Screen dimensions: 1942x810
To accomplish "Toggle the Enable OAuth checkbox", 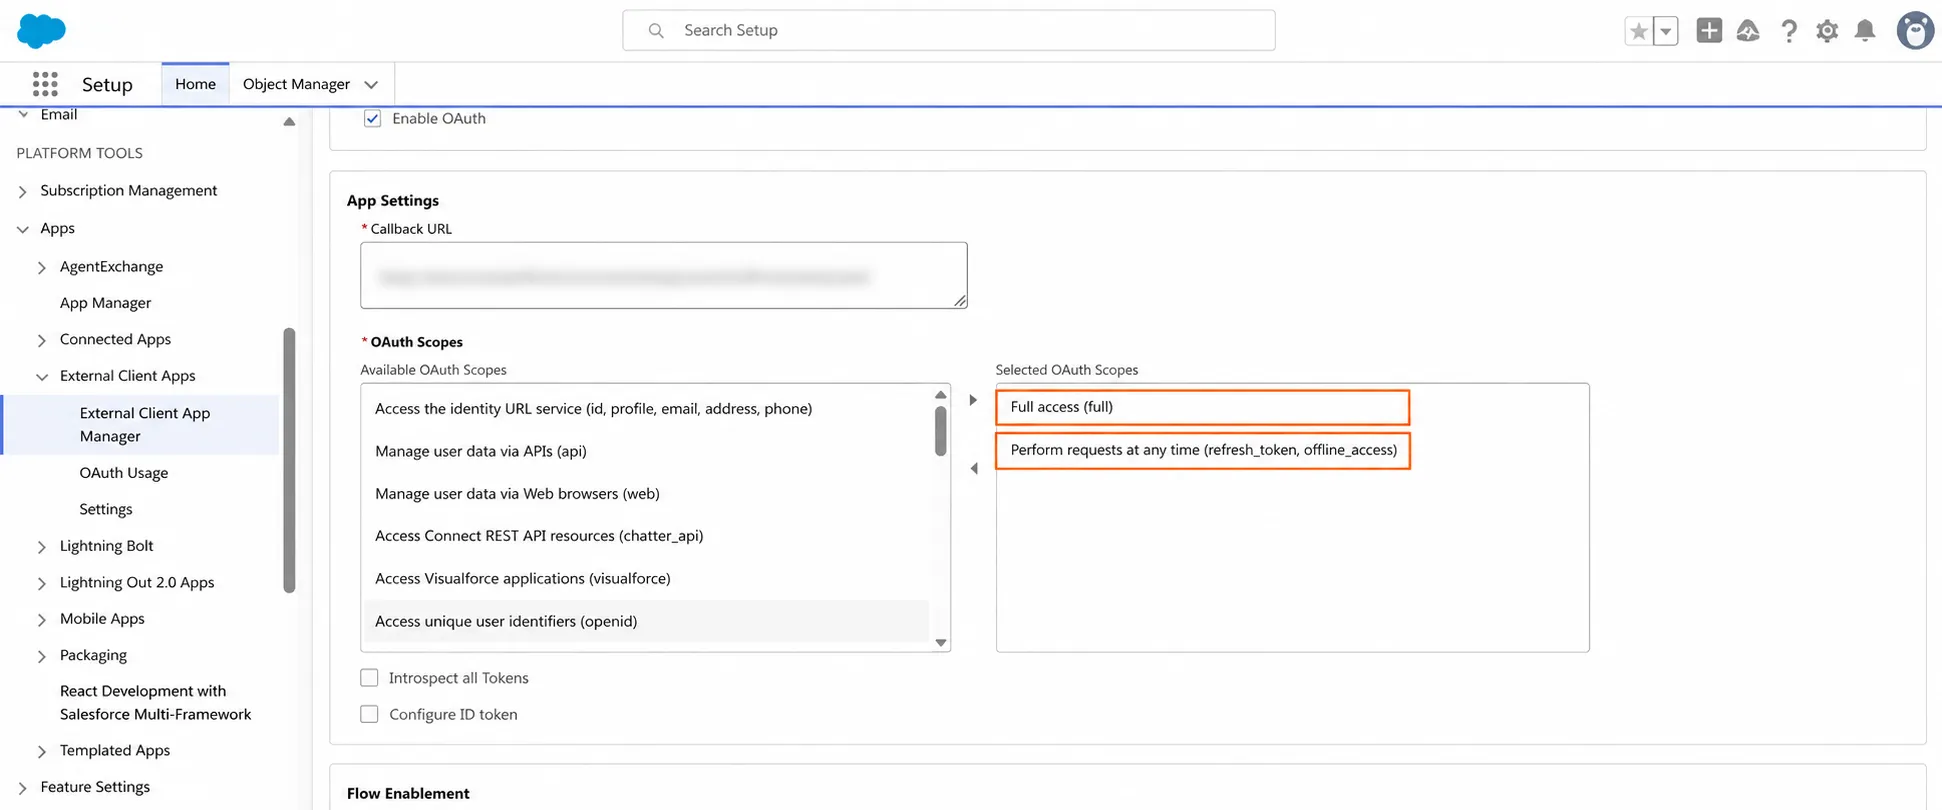I will 372,118.
